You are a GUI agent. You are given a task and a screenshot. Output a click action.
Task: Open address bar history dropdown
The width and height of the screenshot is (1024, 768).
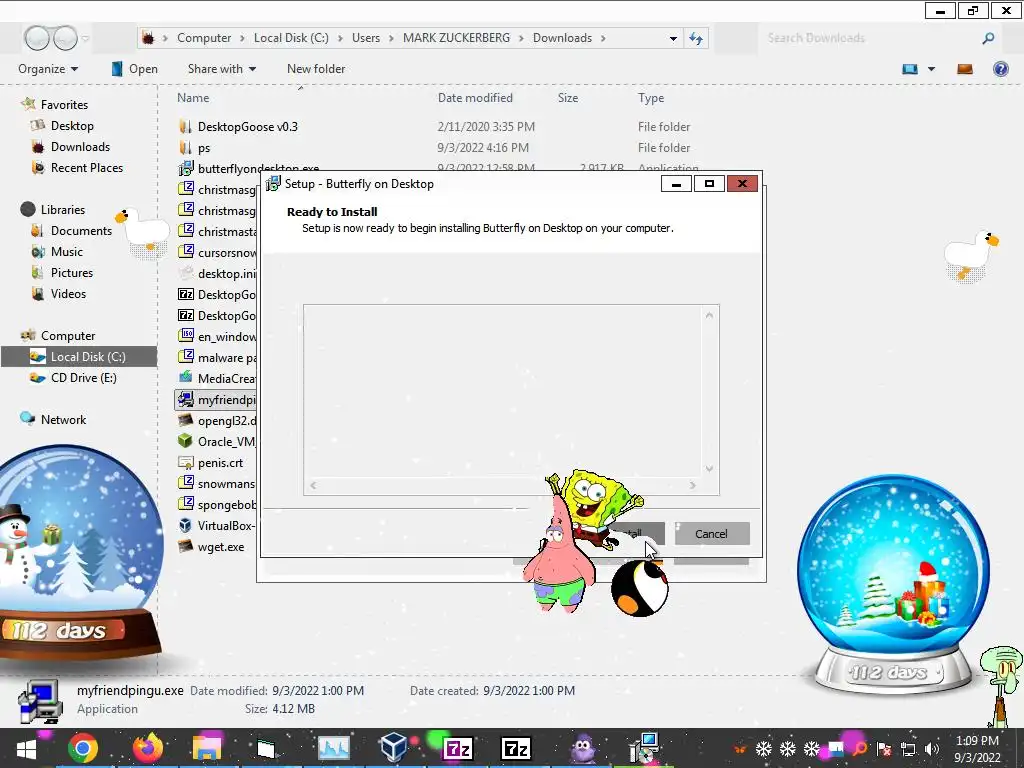tap(673, 39)
